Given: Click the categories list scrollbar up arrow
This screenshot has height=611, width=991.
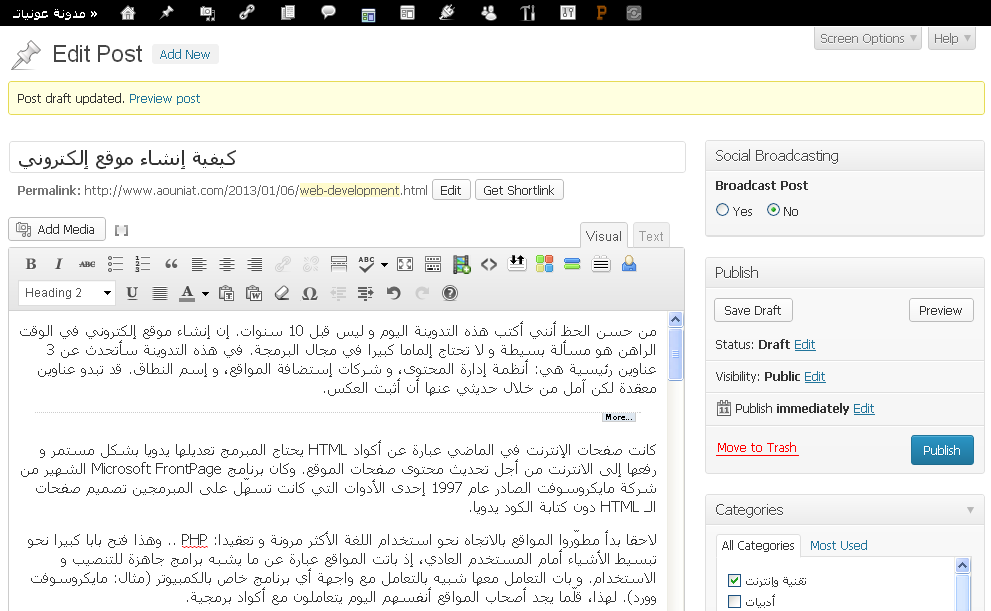Looking at the screenshot, I should click(963, 566).
